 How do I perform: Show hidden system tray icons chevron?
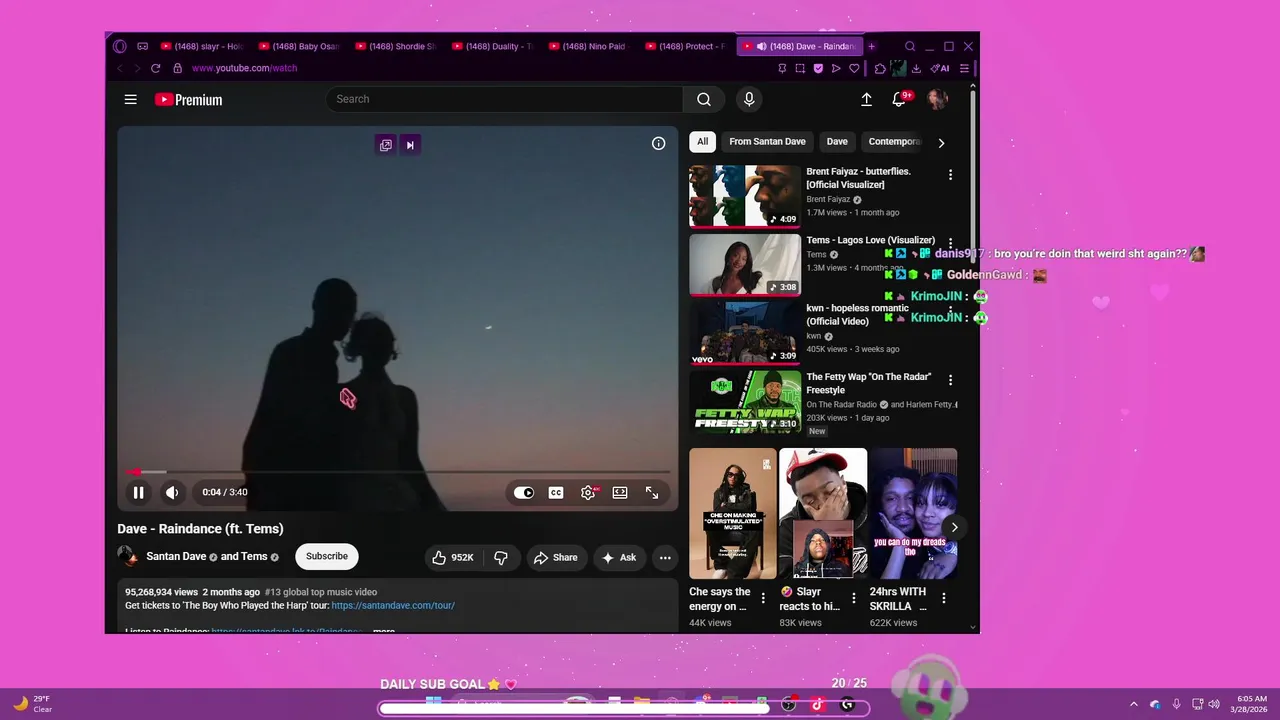point(1133,704)
